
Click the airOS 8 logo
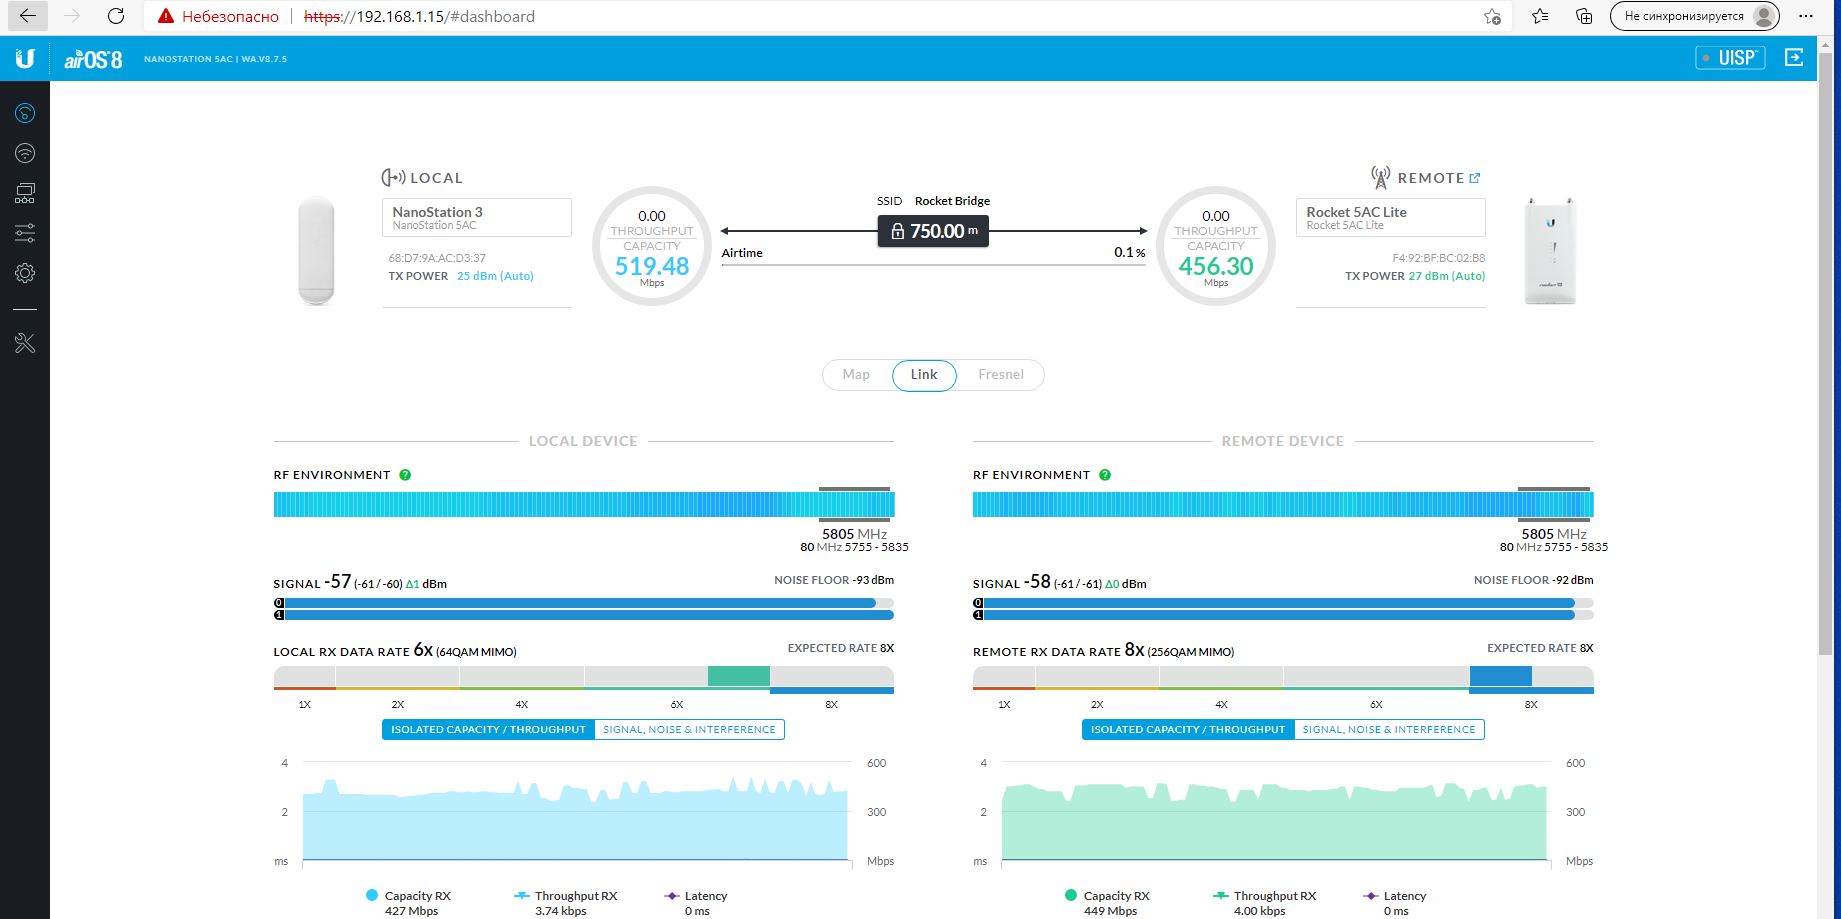point(93,59)
